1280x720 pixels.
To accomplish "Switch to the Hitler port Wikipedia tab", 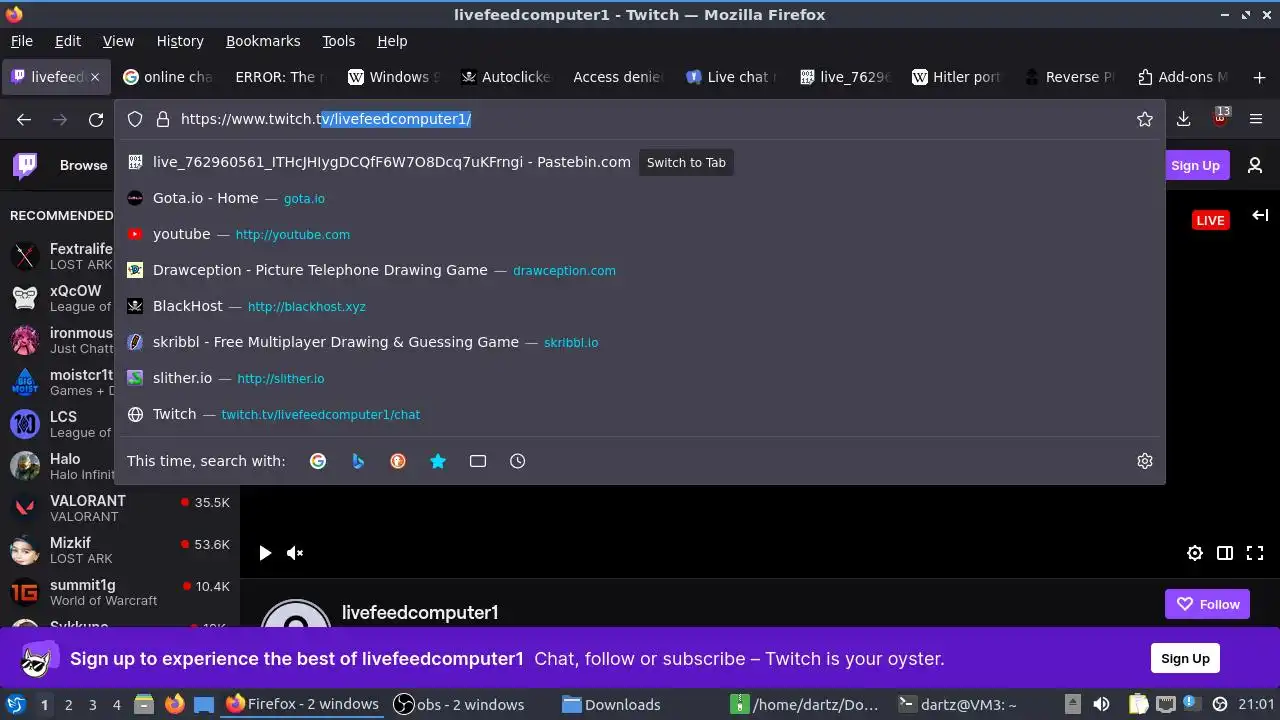I will (x=957, y=77).
